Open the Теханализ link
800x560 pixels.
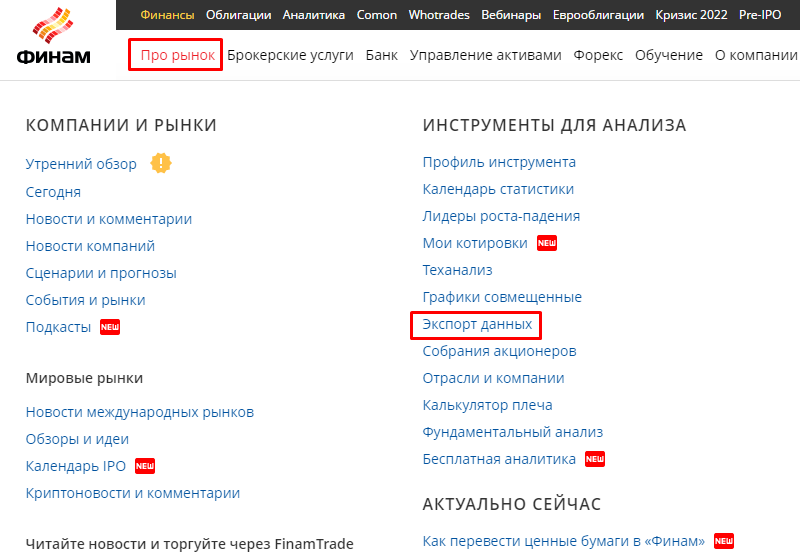457,270
